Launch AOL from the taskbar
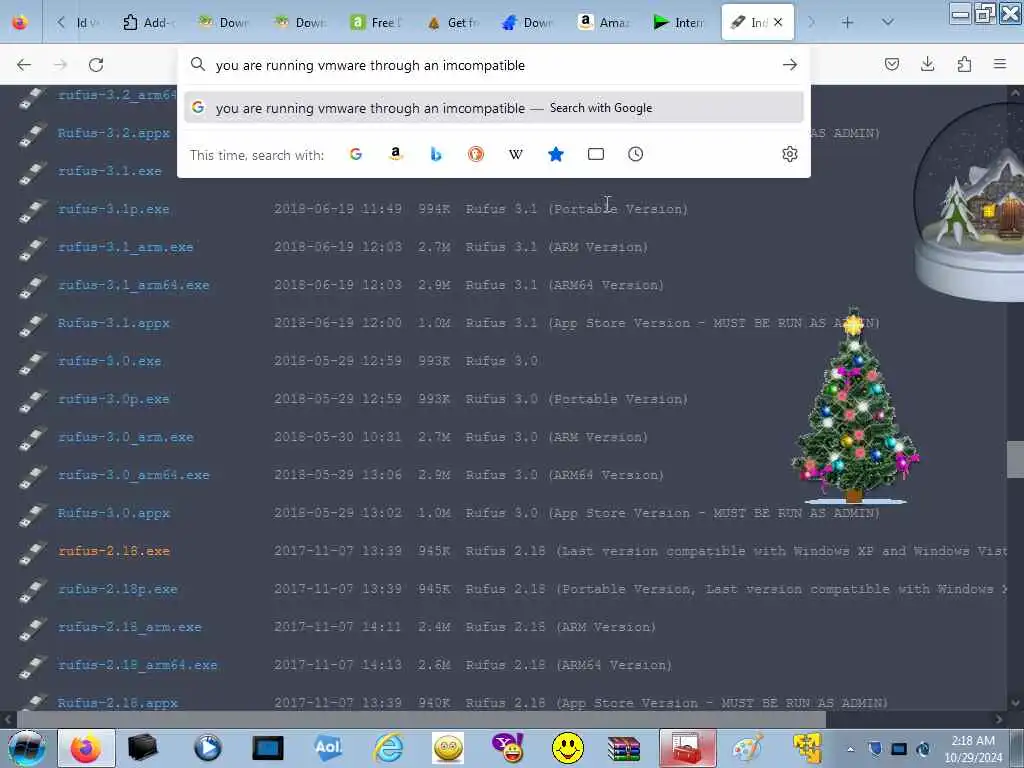Image resolution: width=1024 pixels, height=768 pixels. pyautogui.click(x=328, y=748)
